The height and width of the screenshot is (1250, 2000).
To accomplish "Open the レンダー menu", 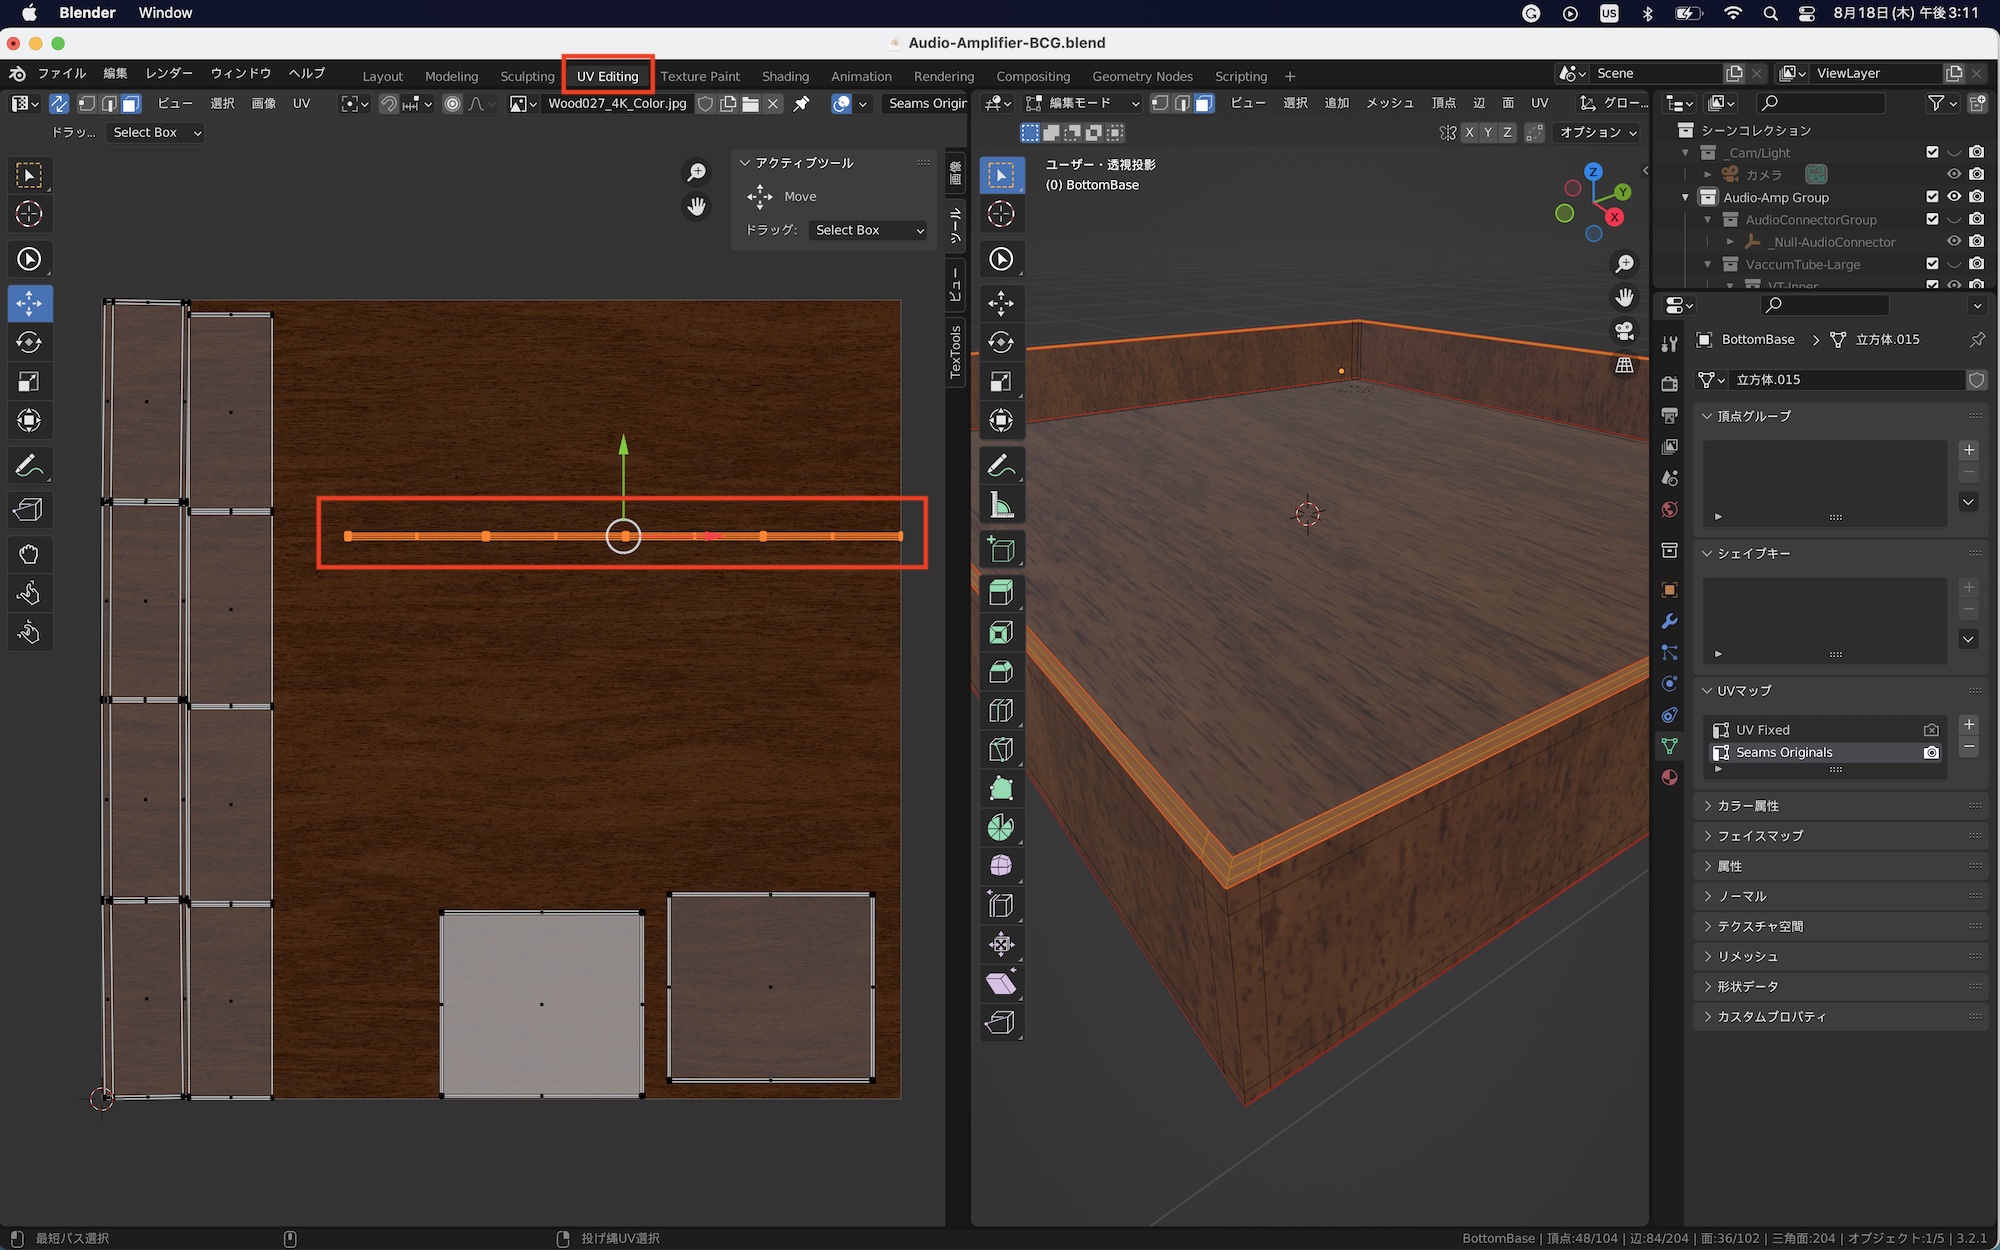I will coord(168,73).
